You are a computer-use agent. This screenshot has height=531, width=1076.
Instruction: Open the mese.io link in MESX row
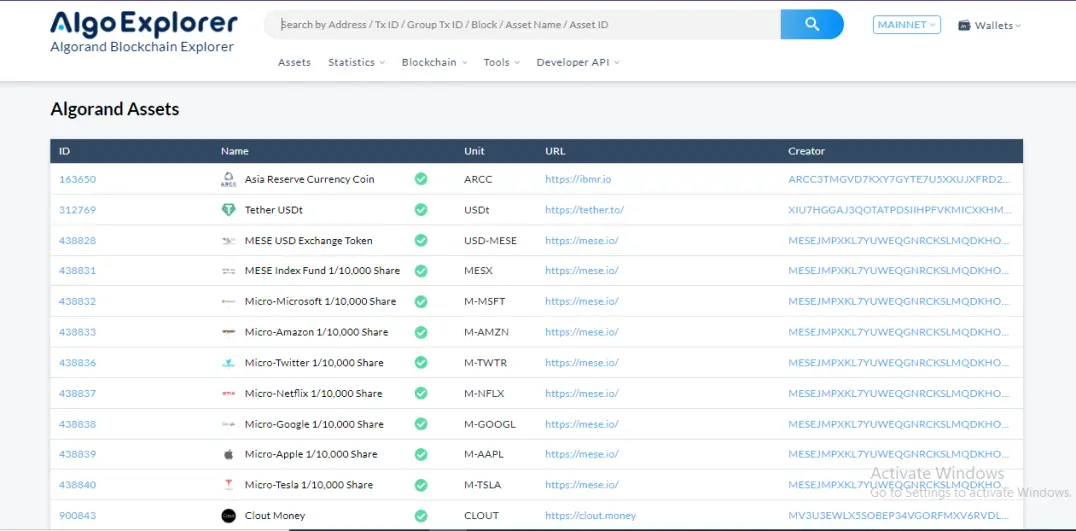(x=582, y=271)
